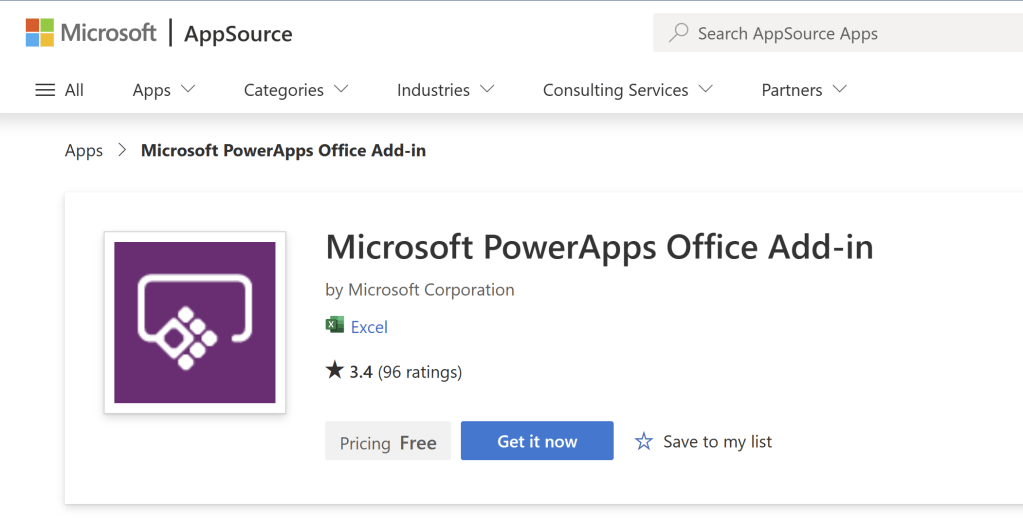
Task: Click the Microsoft four-square logo
Action: pyautogui.click(x=40, y=33)
